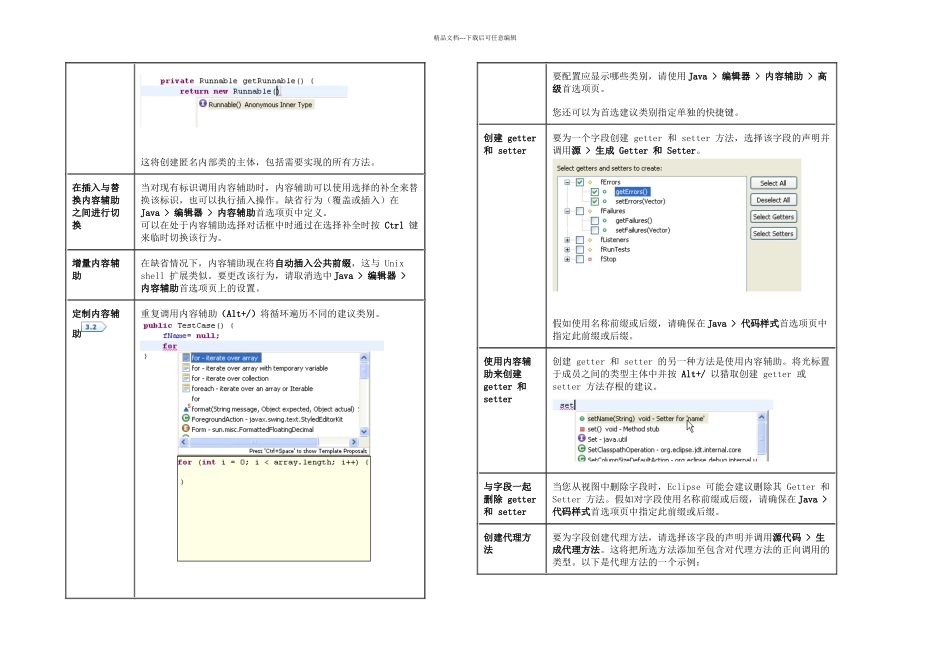The height and width of the screenshot is (672, 950).
Task: Click the fErrors field diamond icon
Action: point(590,182)
